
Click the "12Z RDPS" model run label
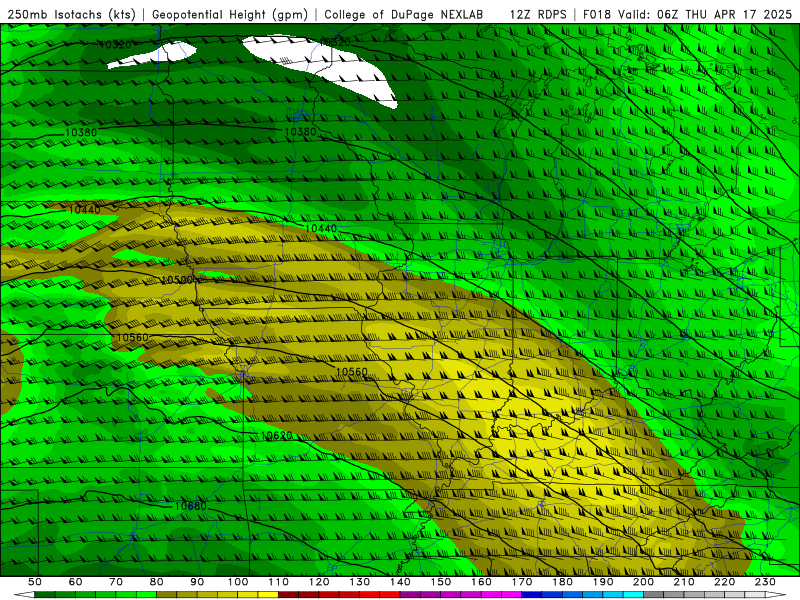click(538, 14)
